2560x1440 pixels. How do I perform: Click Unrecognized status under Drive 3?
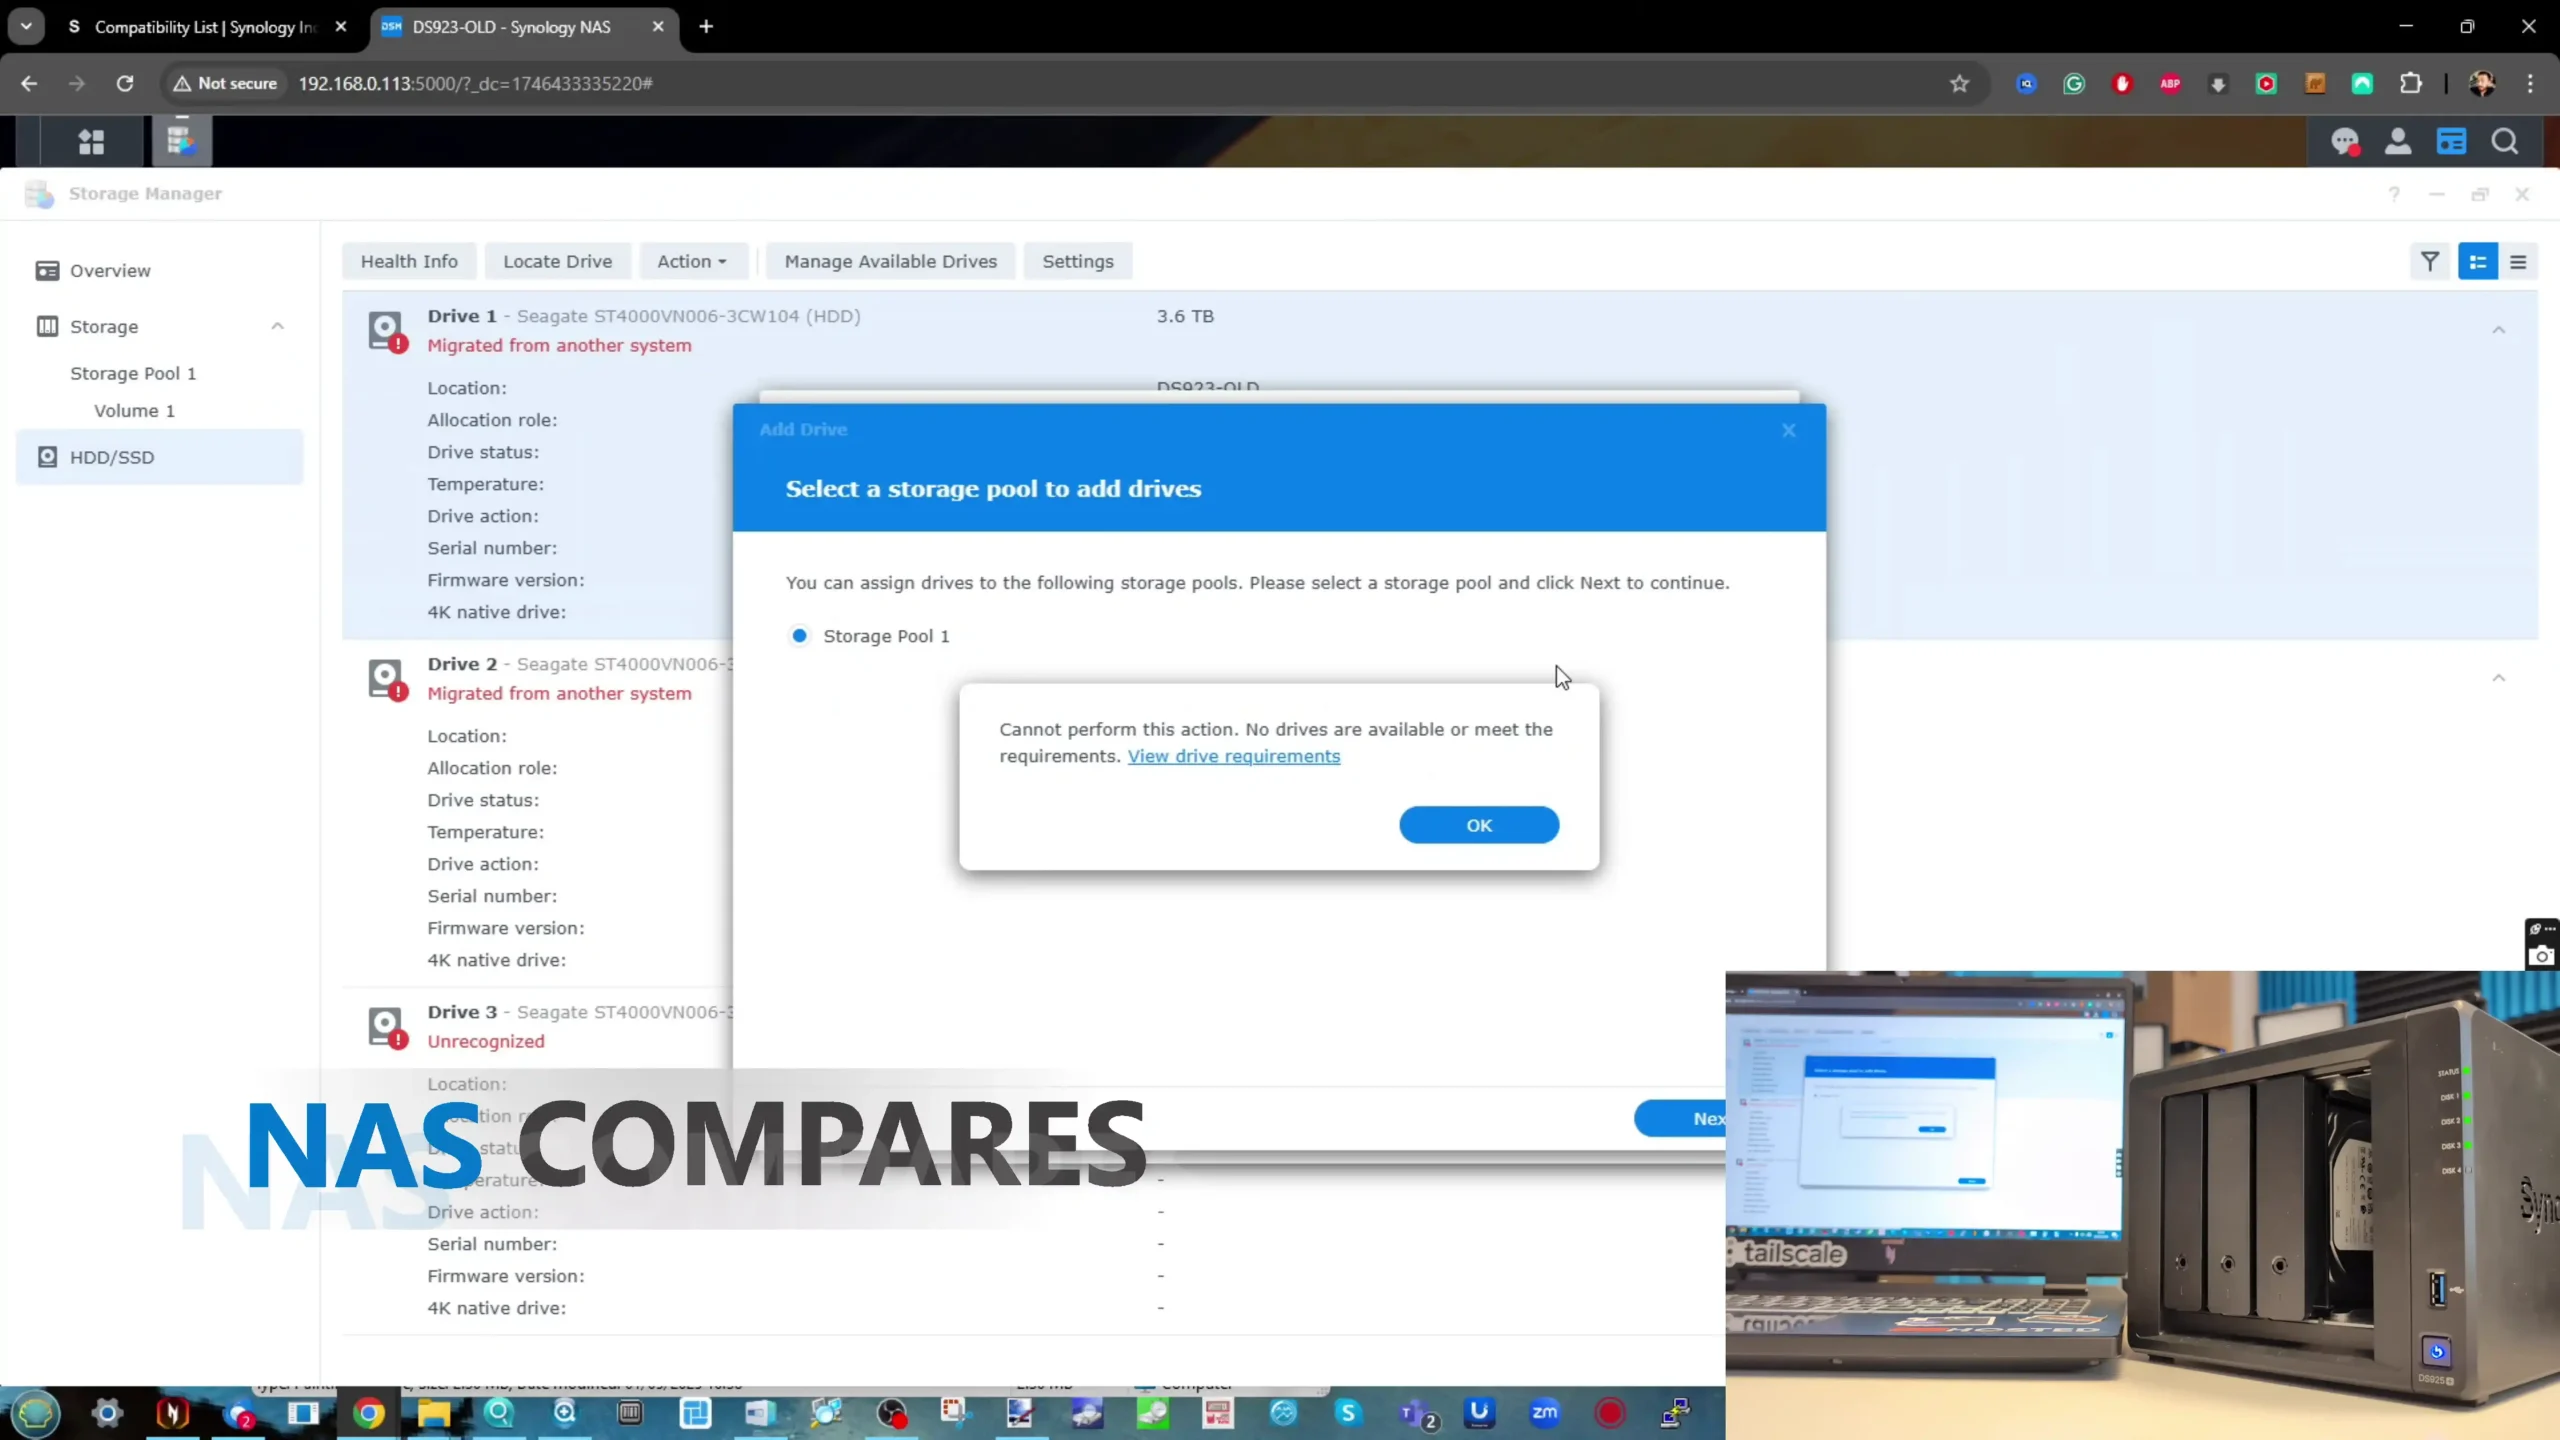[x=486, y=1042]
